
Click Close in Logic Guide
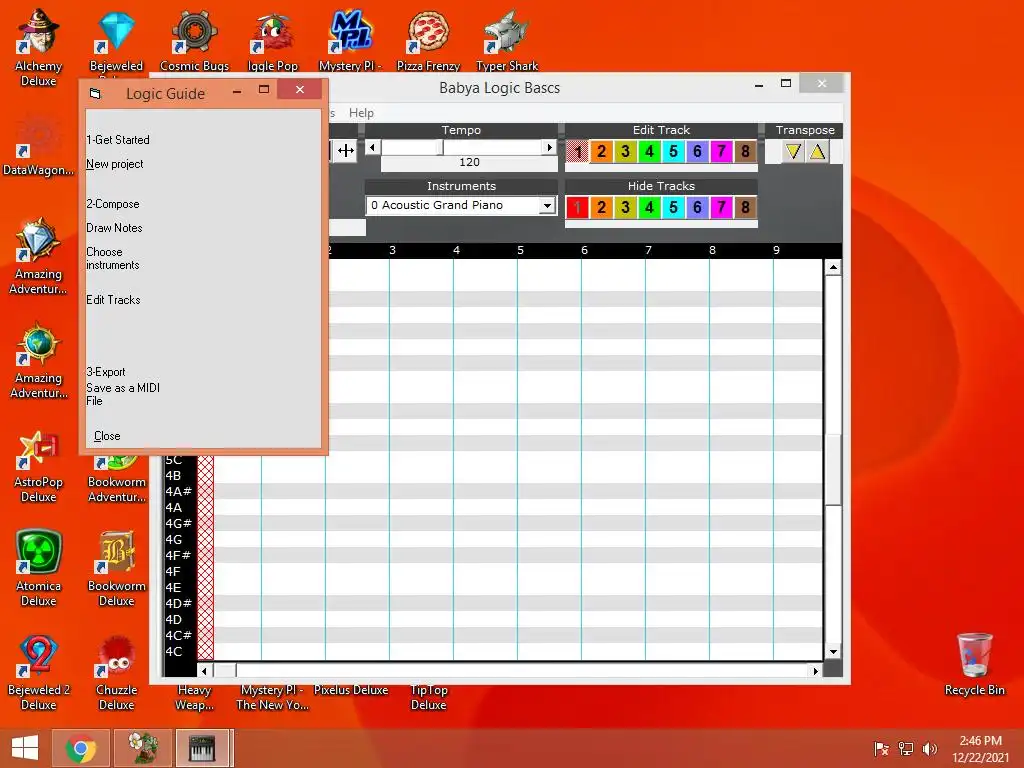[106, 436]
